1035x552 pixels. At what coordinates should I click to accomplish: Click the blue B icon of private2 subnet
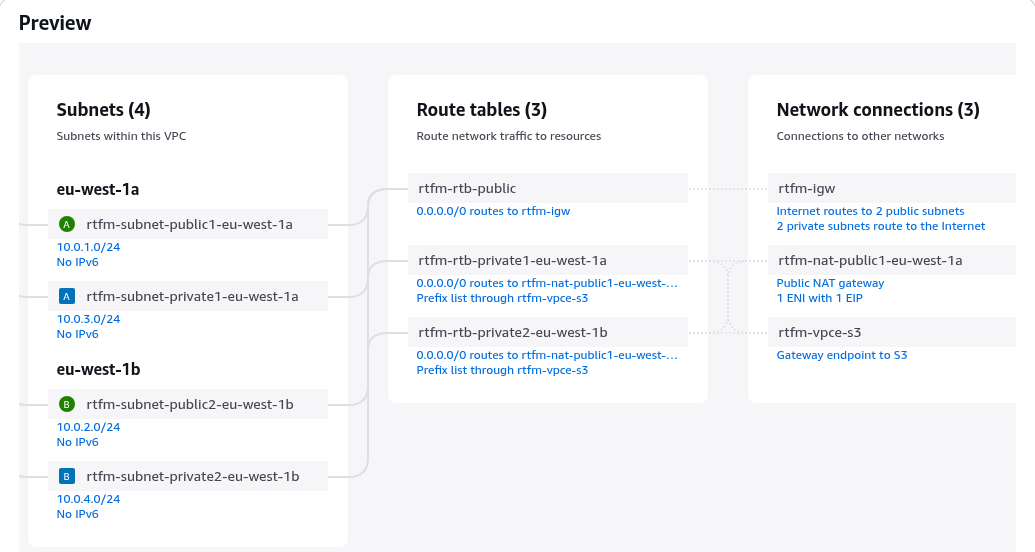pyautogui.click(x=67, y=476)
